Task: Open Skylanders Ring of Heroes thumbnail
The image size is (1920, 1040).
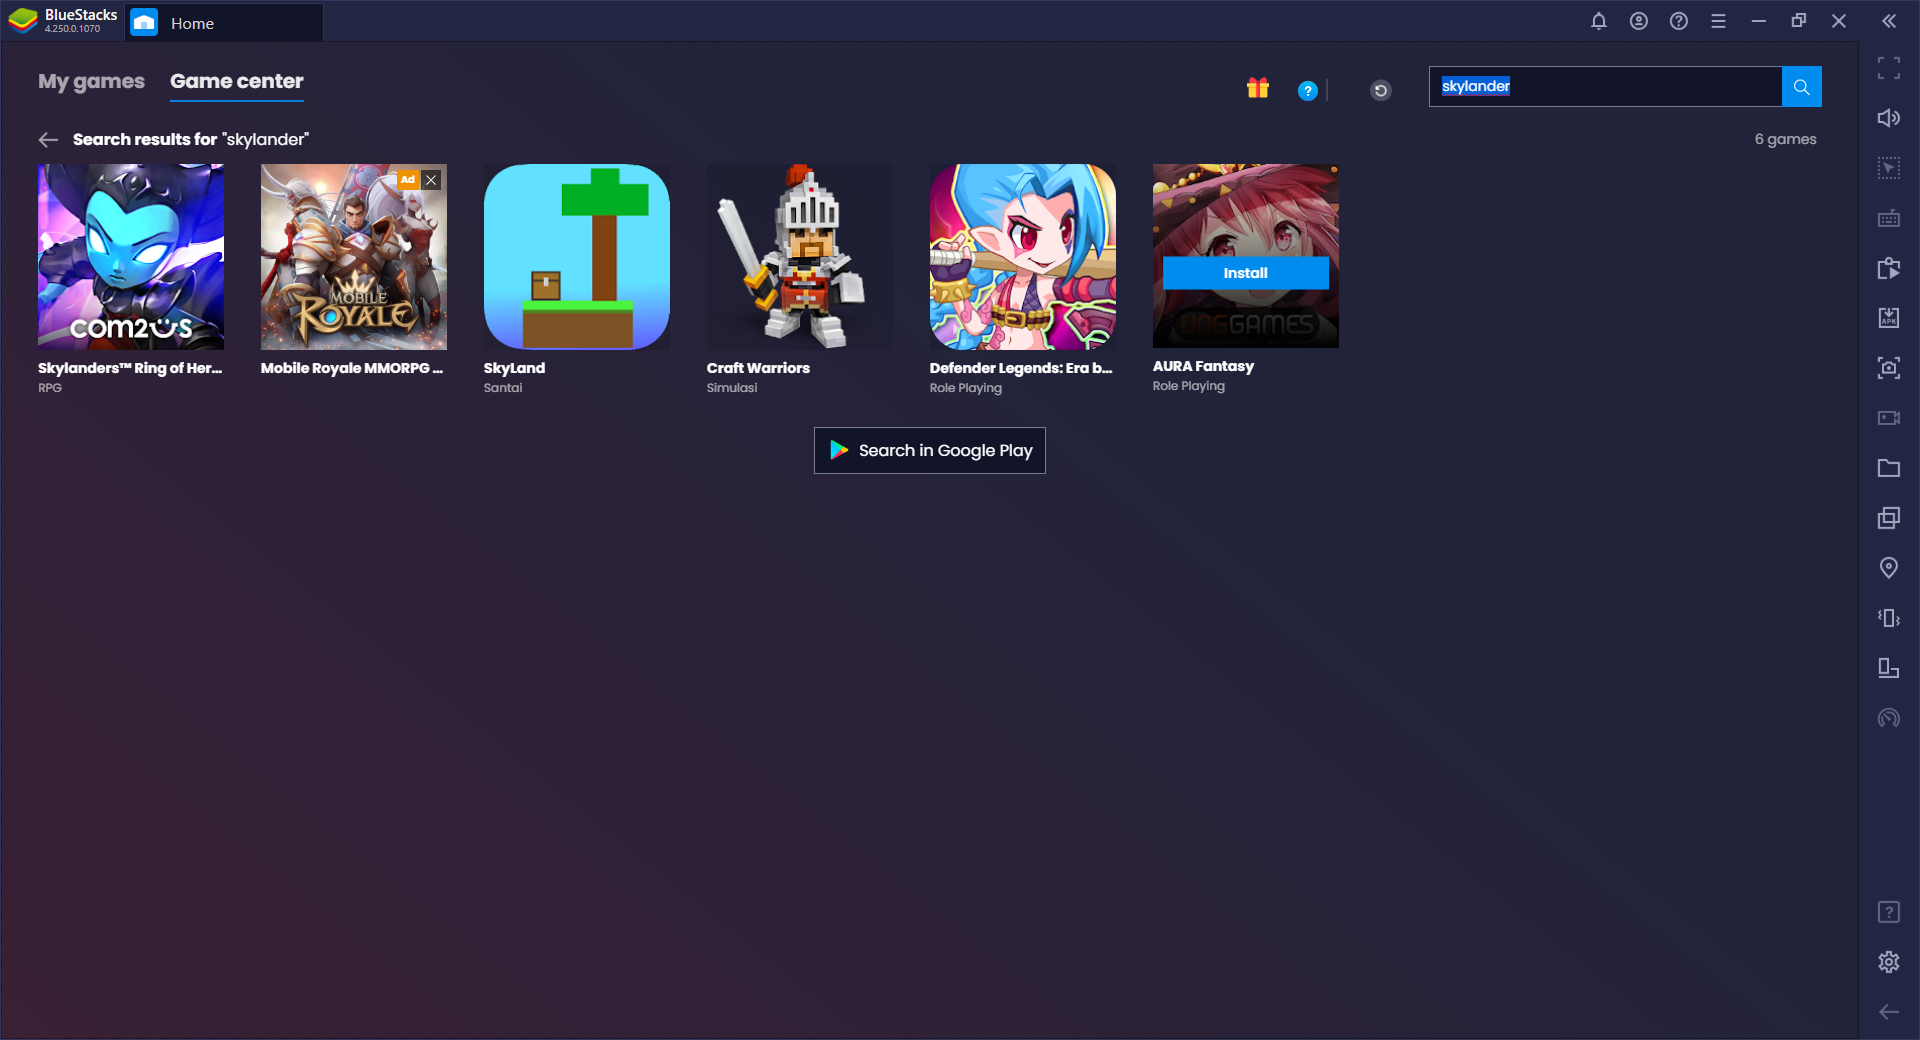Action: click(131, 257)
